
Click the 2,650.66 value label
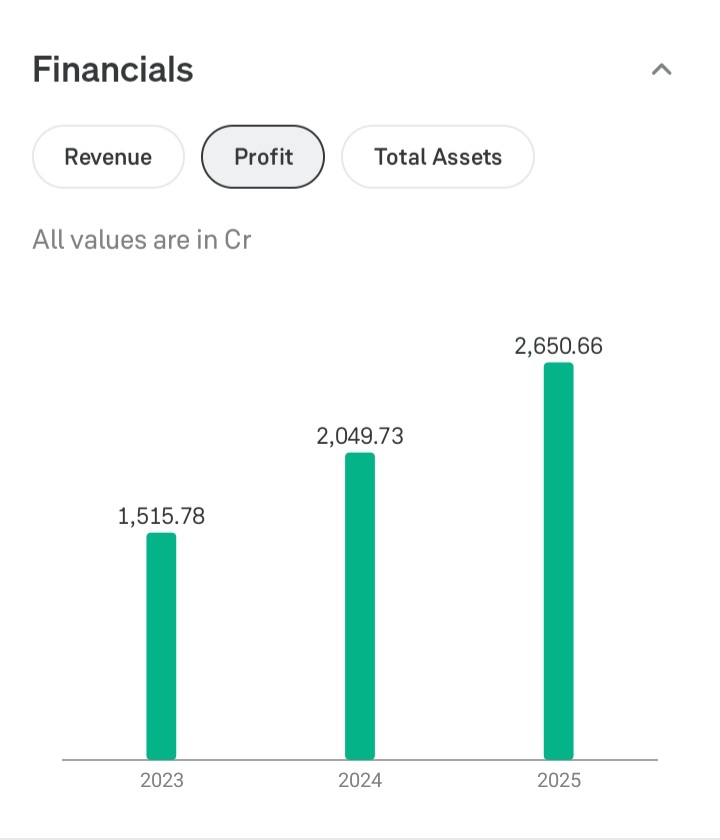pyautogui.click(x=559, y=346)
